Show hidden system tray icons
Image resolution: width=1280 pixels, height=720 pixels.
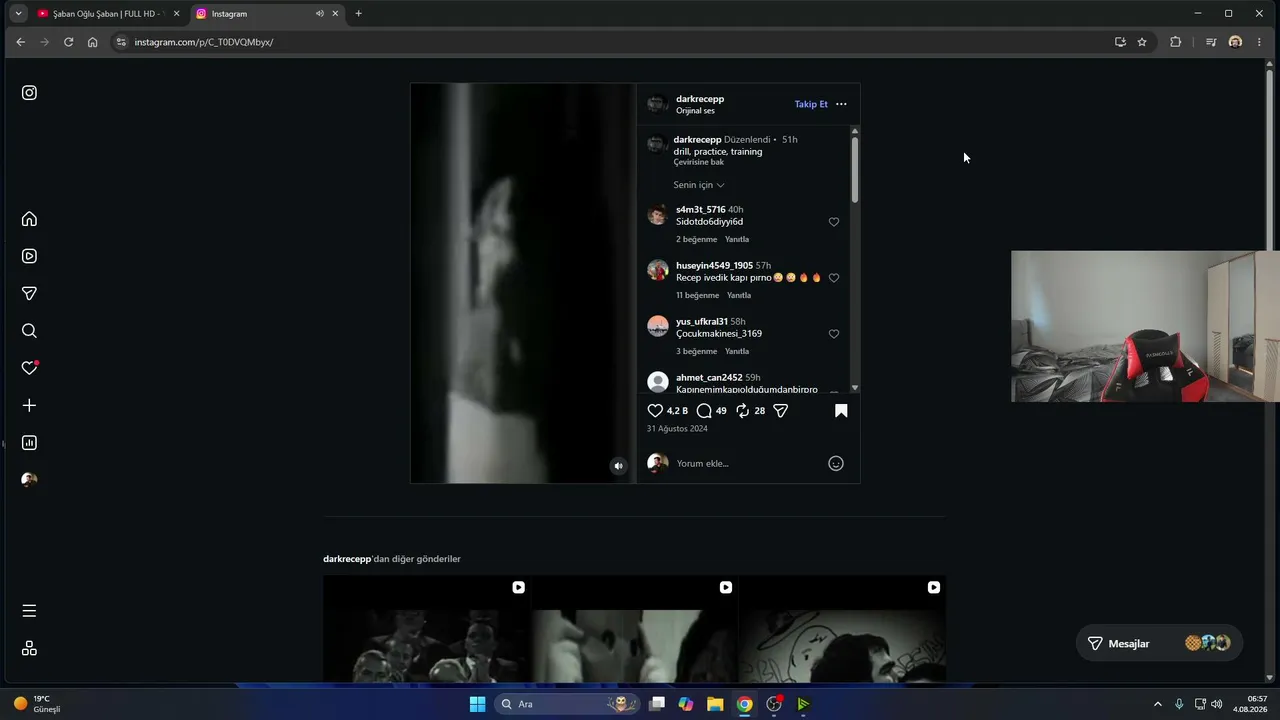point(1158,704)
